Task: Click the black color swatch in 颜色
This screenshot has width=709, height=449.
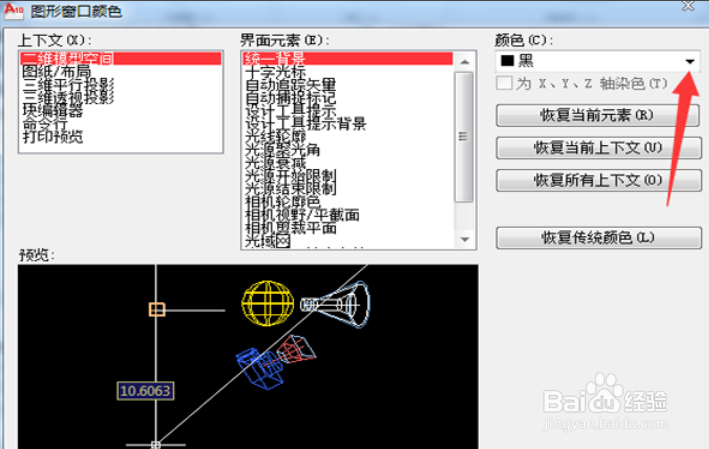Action: pyautogui.click(x=507, y=61)
